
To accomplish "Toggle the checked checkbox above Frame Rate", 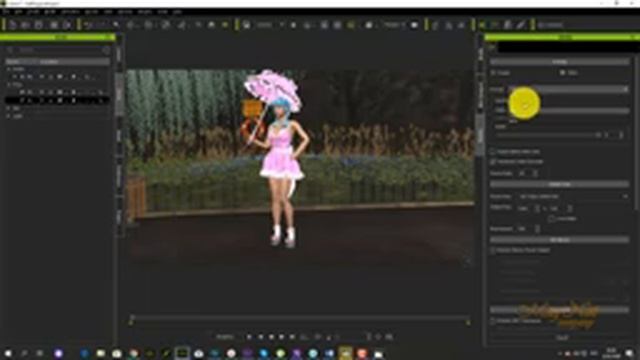I will [x=493, y=162].
